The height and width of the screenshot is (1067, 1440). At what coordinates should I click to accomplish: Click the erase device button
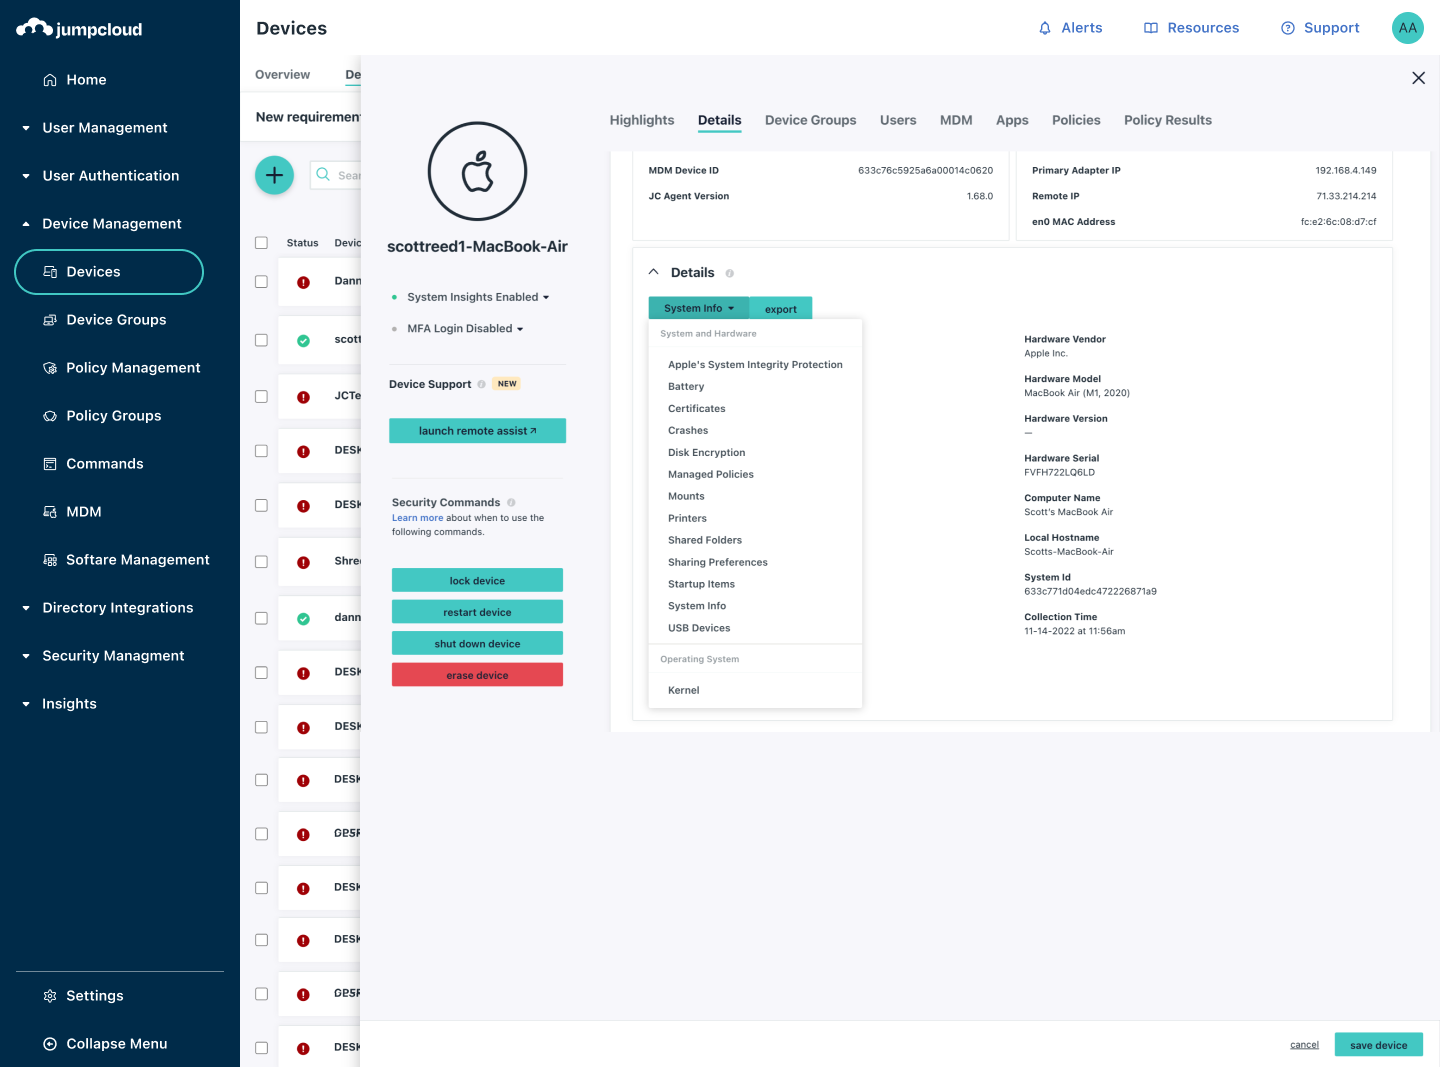[x=477, y=675]
